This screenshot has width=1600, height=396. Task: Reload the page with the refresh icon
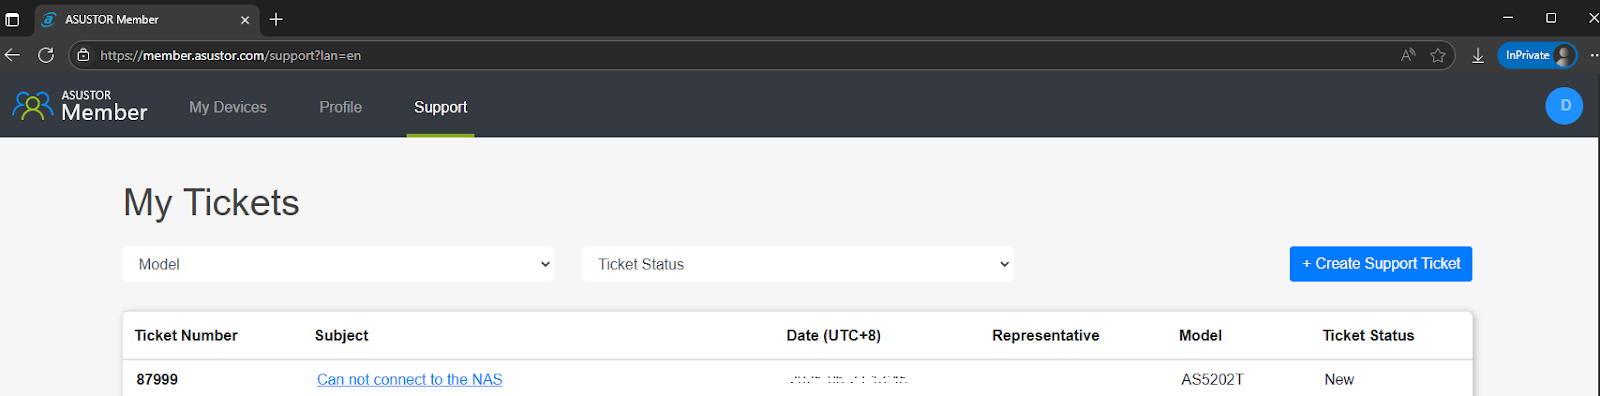point(46,55)
